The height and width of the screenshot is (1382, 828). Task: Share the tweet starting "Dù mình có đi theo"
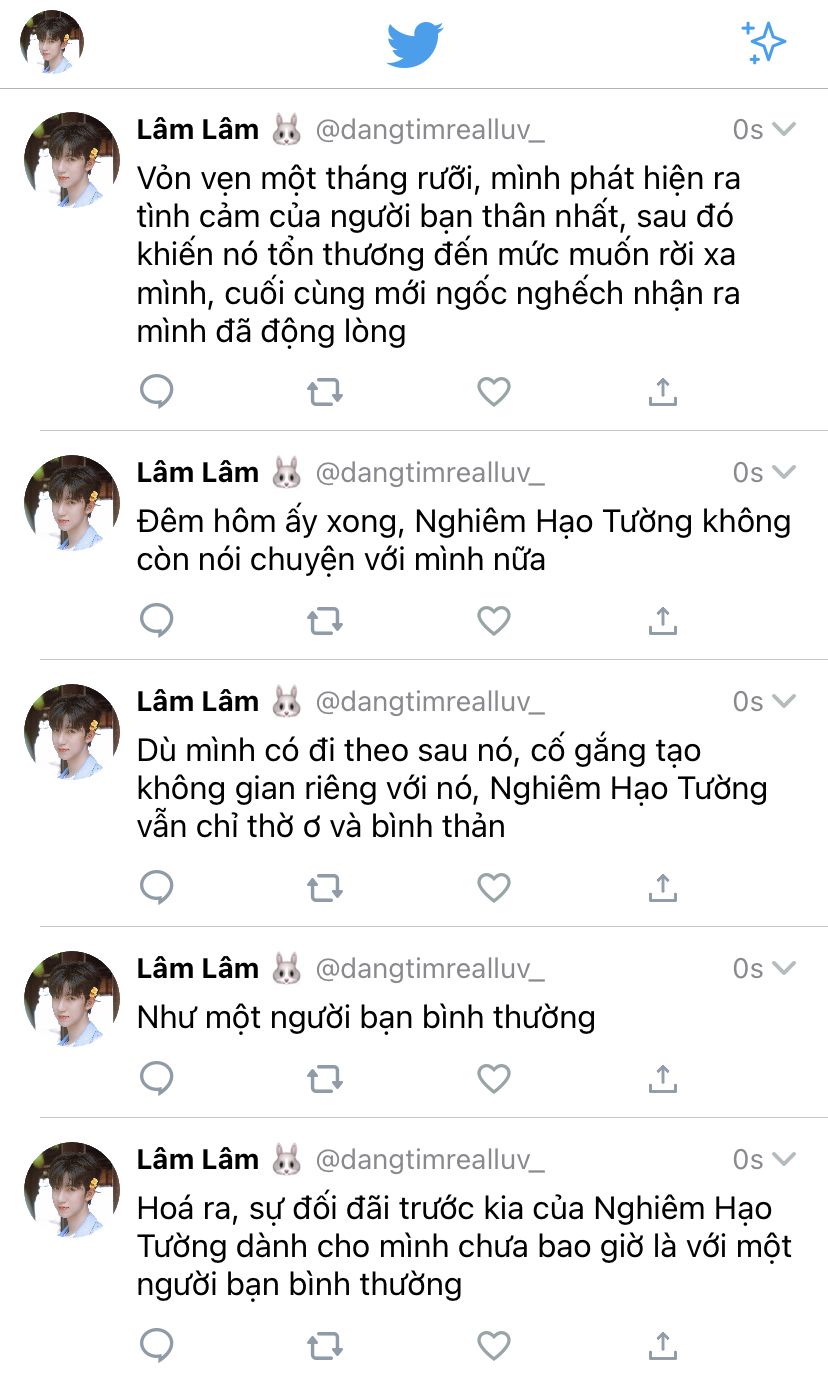(x=662, y=887)
